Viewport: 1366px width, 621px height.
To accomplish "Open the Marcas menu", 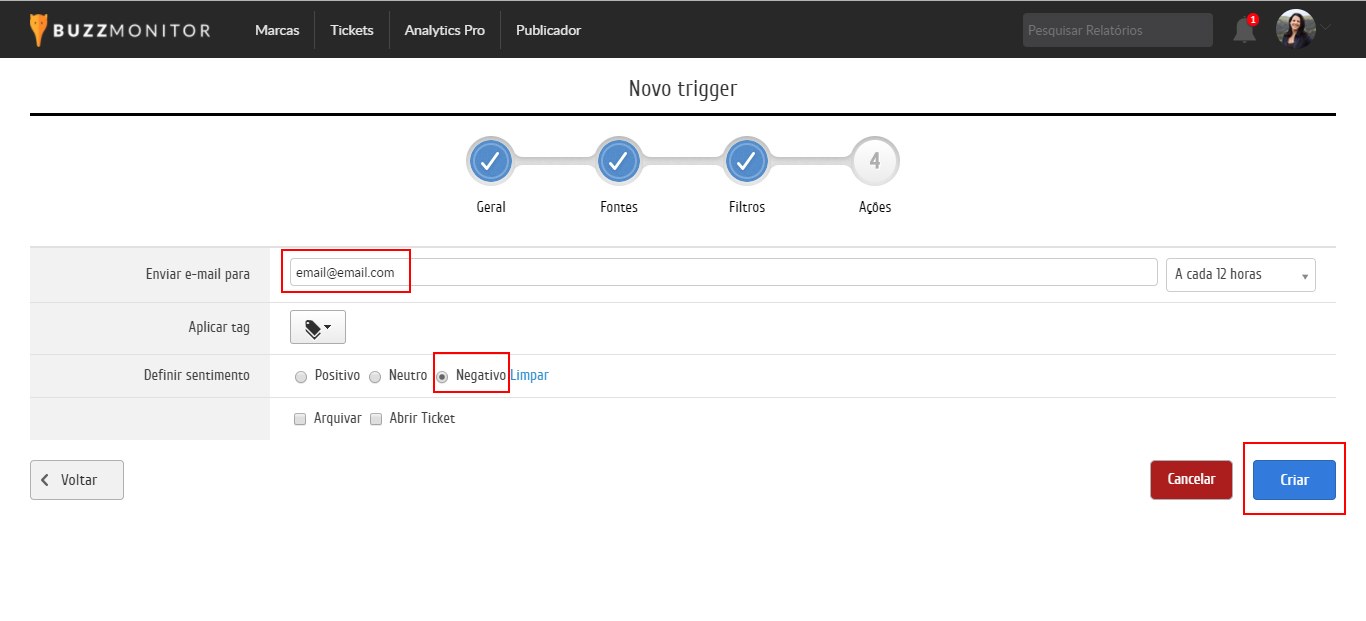I will [277, 30].
